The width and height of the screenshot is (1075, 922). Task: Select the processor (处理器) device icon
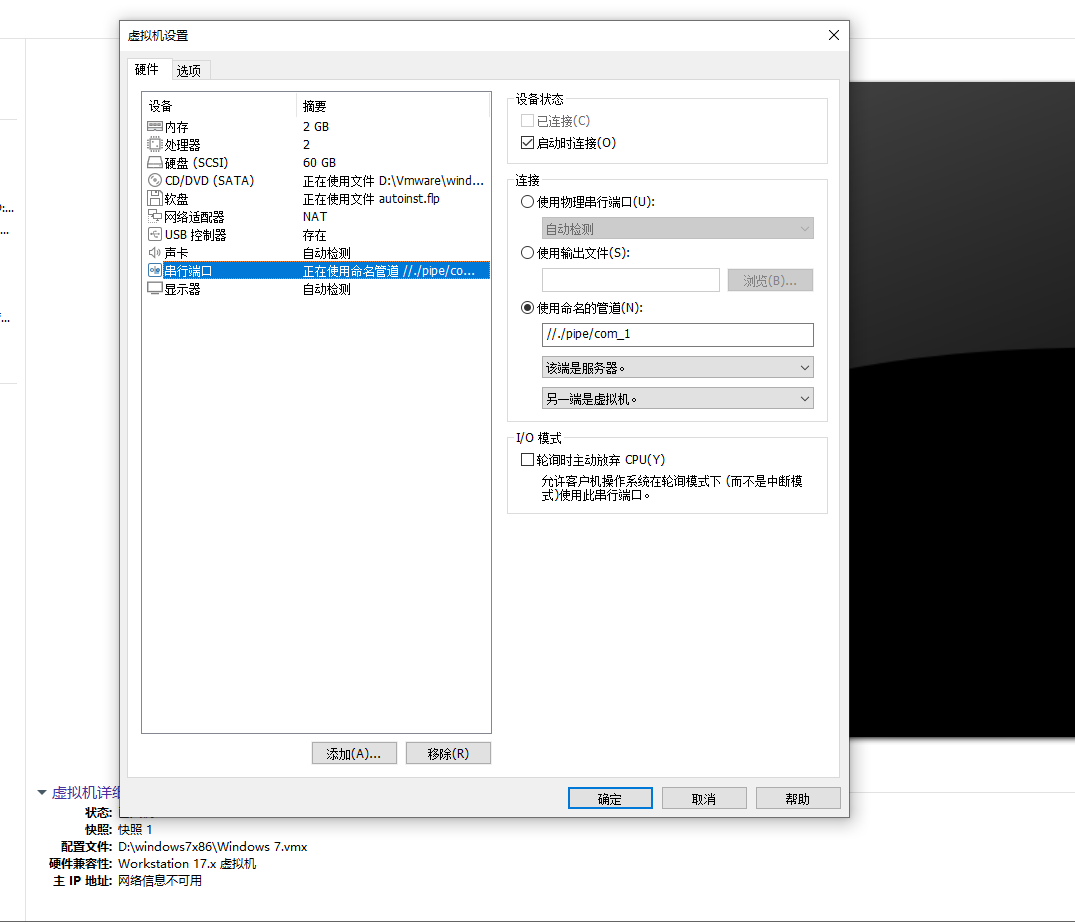(x=155, y=145)
